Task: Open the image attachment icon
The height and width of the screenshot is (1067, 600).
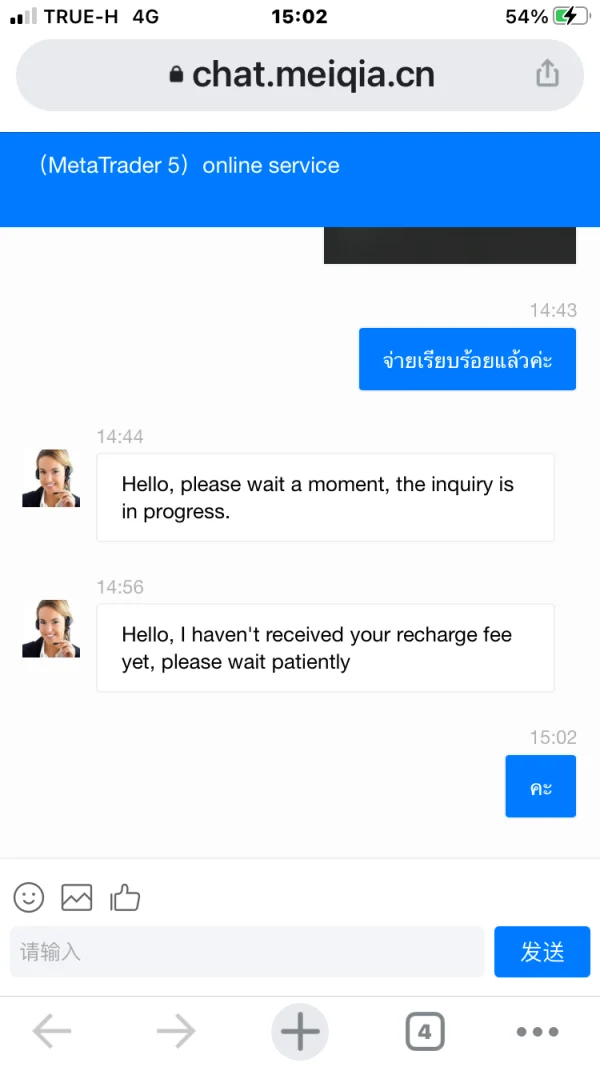Action: (77, 897)
